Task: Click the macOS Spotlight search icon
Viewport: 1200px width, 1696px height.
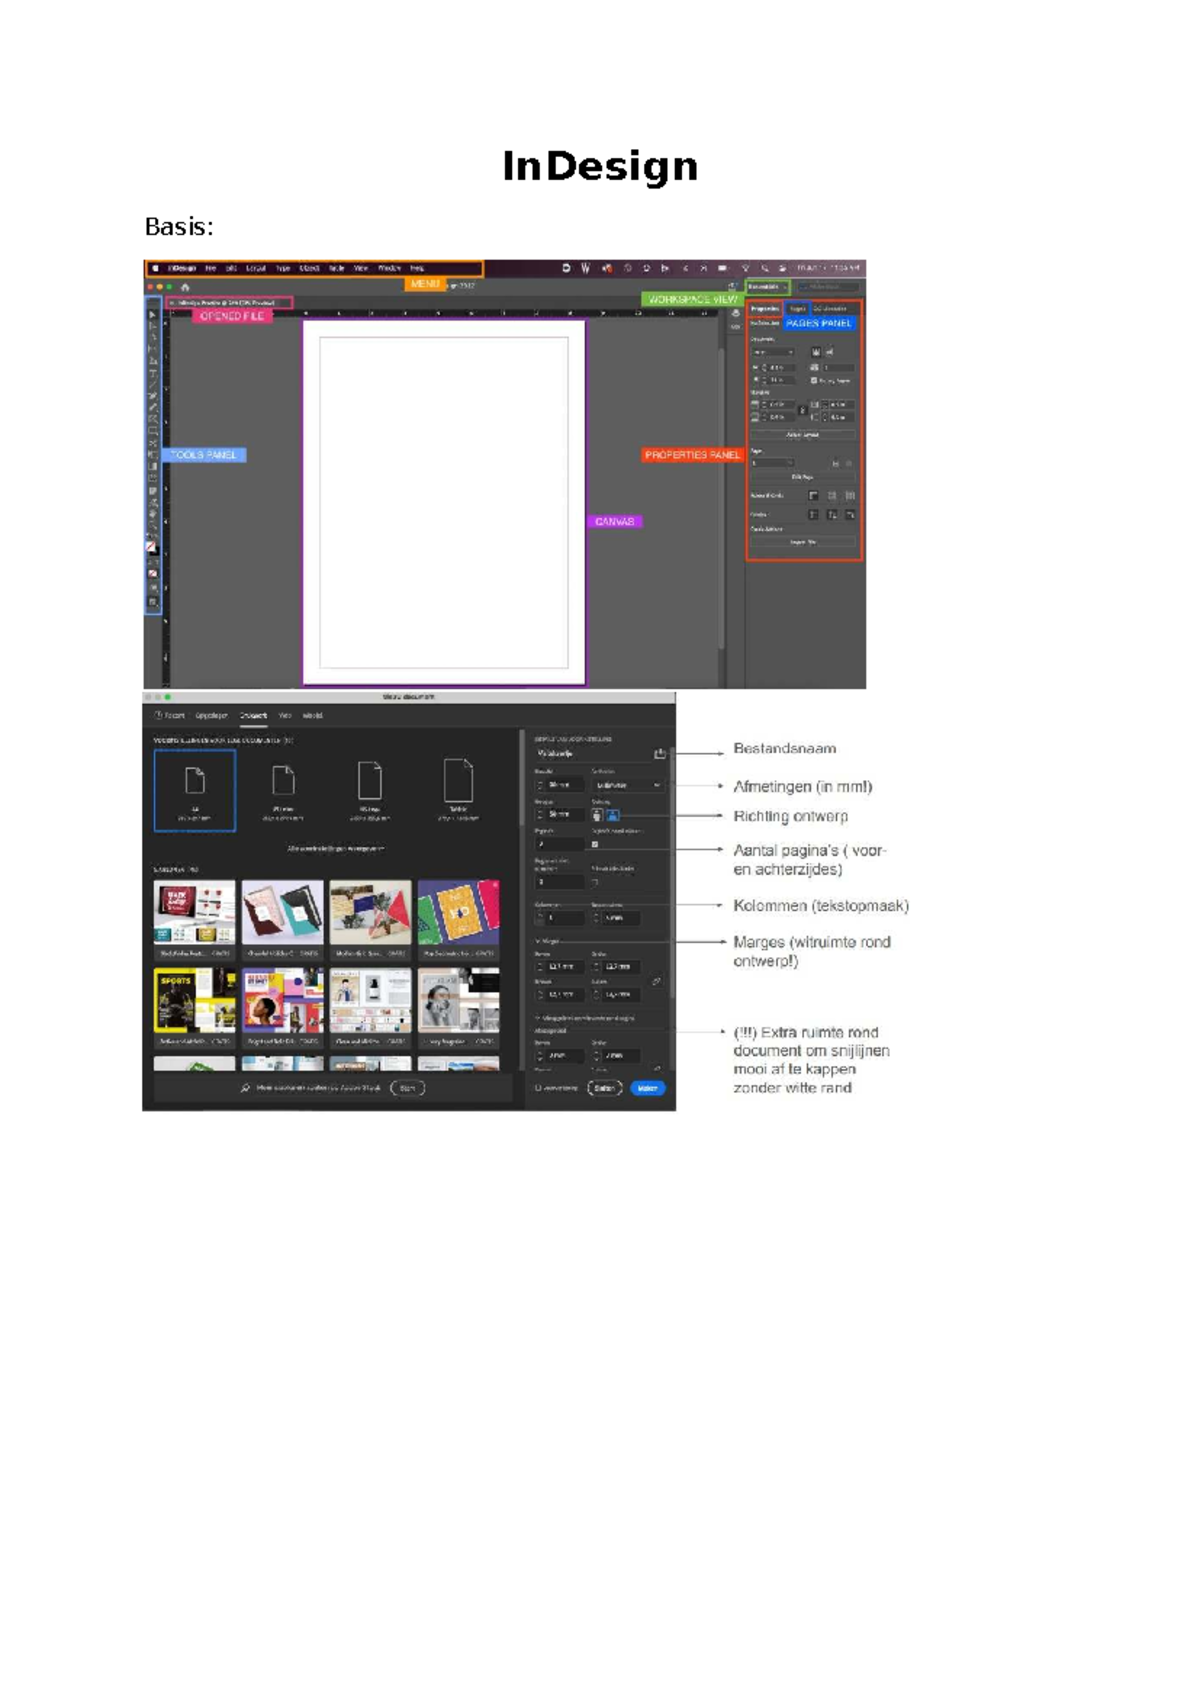Action: pyautogui.click(x=765, y=268)
